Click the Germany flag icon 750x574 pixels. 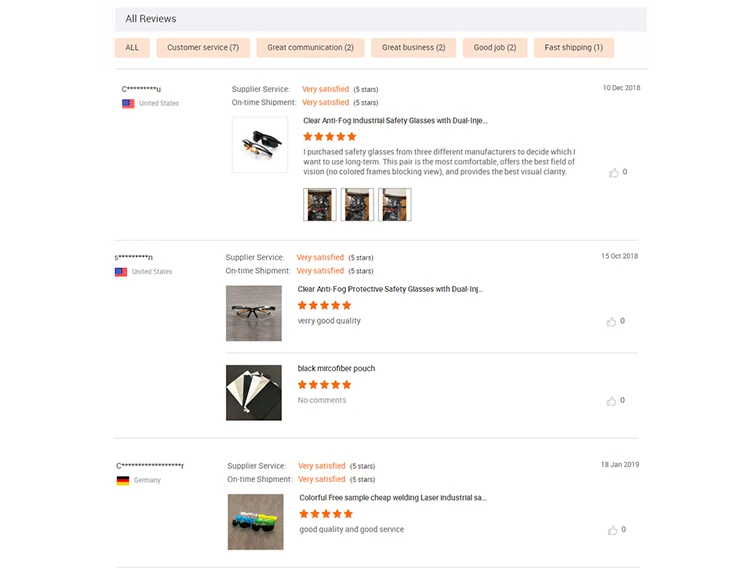pyautogui.click(x=122, y=481)
